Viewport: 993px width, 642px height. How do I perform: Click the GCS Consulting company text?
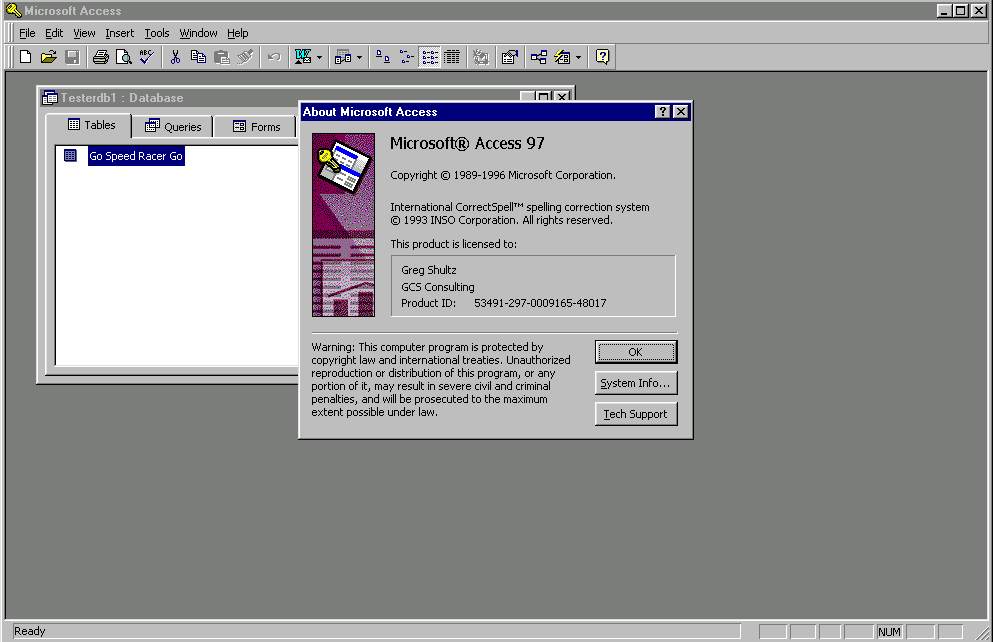click(x=438, y=287)
